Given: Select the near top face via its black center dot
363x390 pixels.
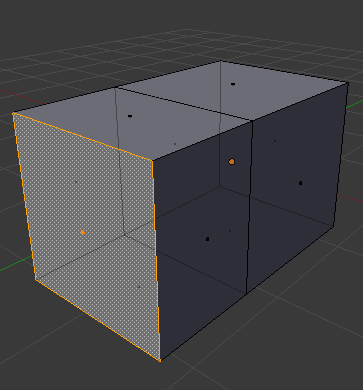Looking at the screenshot, I should coord(130,116).
